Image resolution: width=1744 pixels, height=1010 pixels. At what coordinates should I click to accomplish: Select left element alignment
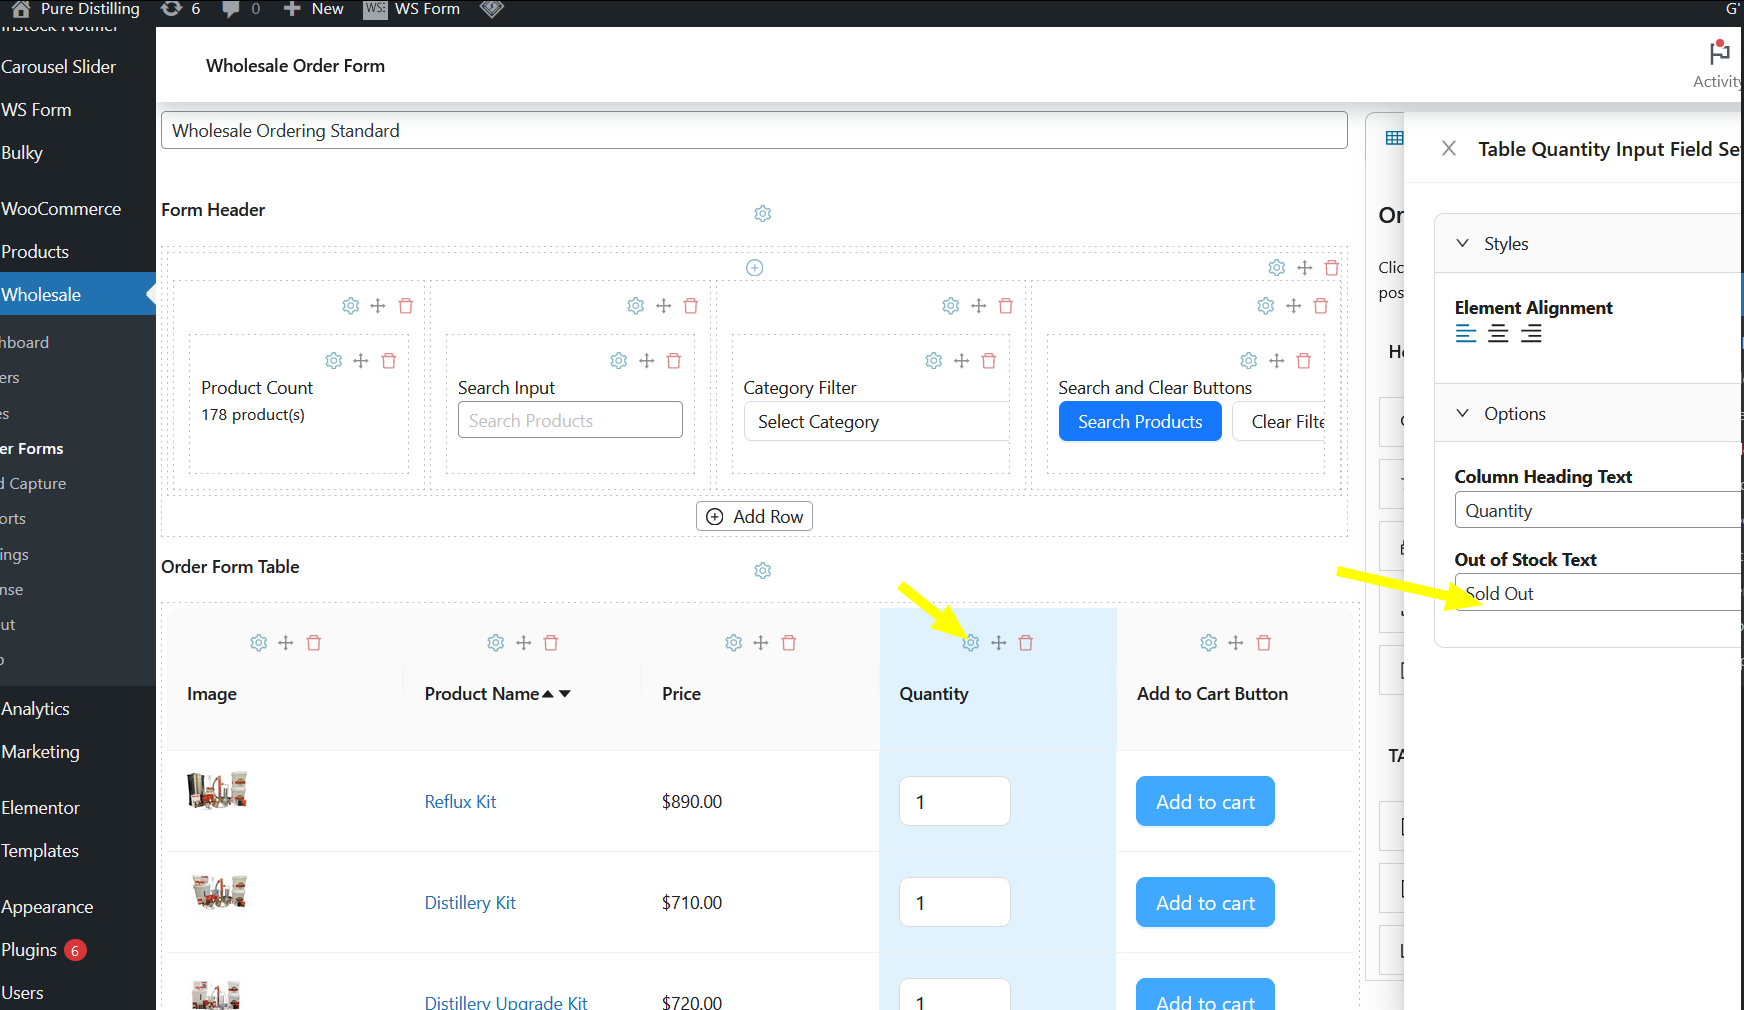point(1466,334)
